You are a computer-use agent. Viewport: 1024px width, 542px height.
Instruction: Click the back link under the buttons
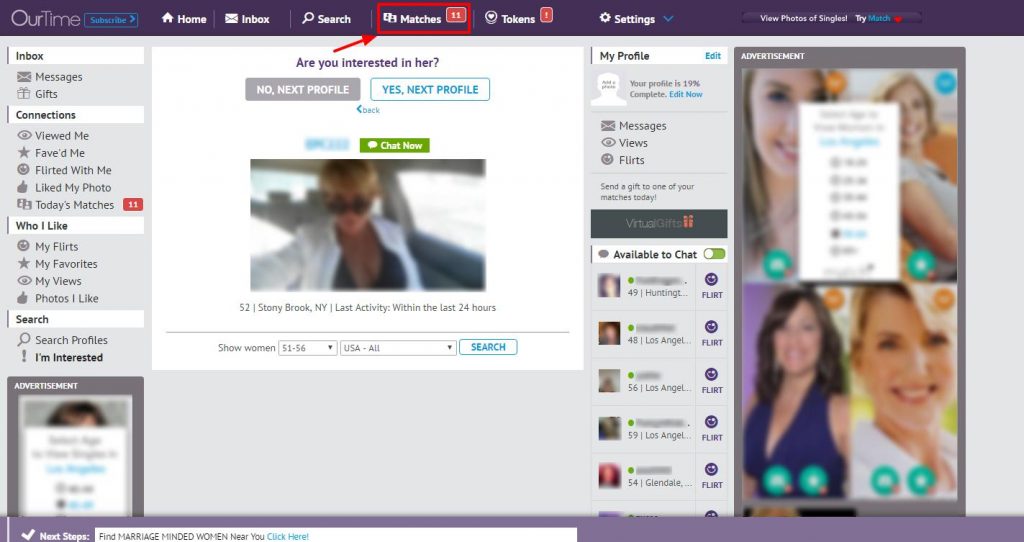click(368, 110)
